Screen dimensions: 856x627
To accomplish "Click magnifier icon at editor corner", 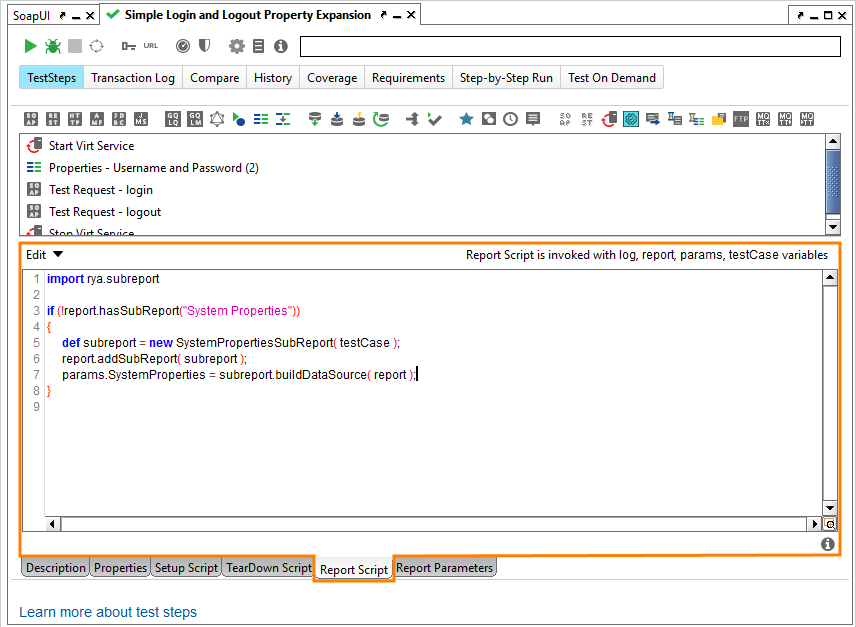I will [x=830, y=524].
